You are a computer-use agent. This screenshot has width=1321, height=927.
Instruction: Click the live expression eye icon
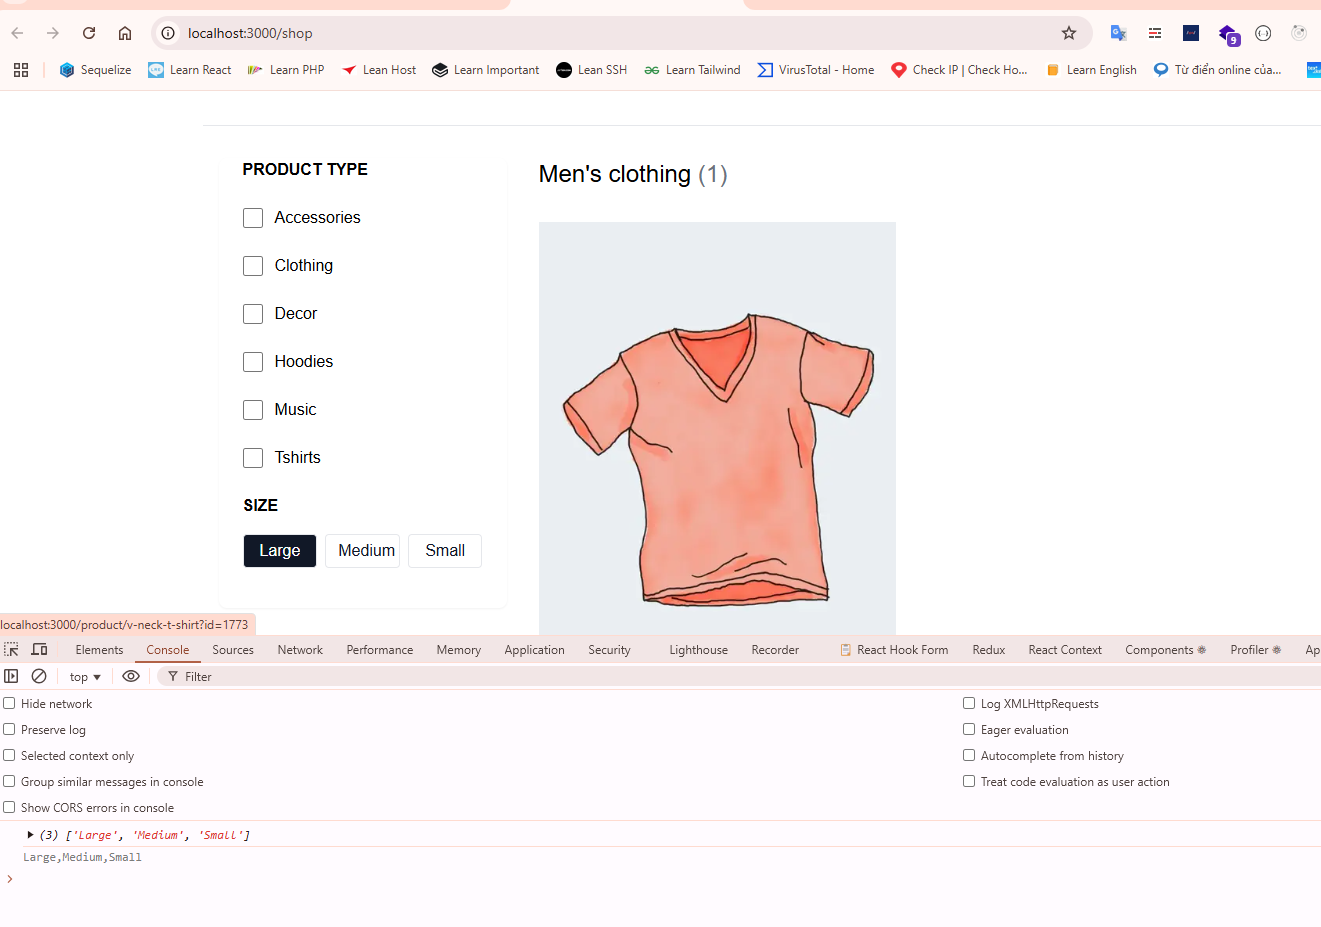click(131, 677)
